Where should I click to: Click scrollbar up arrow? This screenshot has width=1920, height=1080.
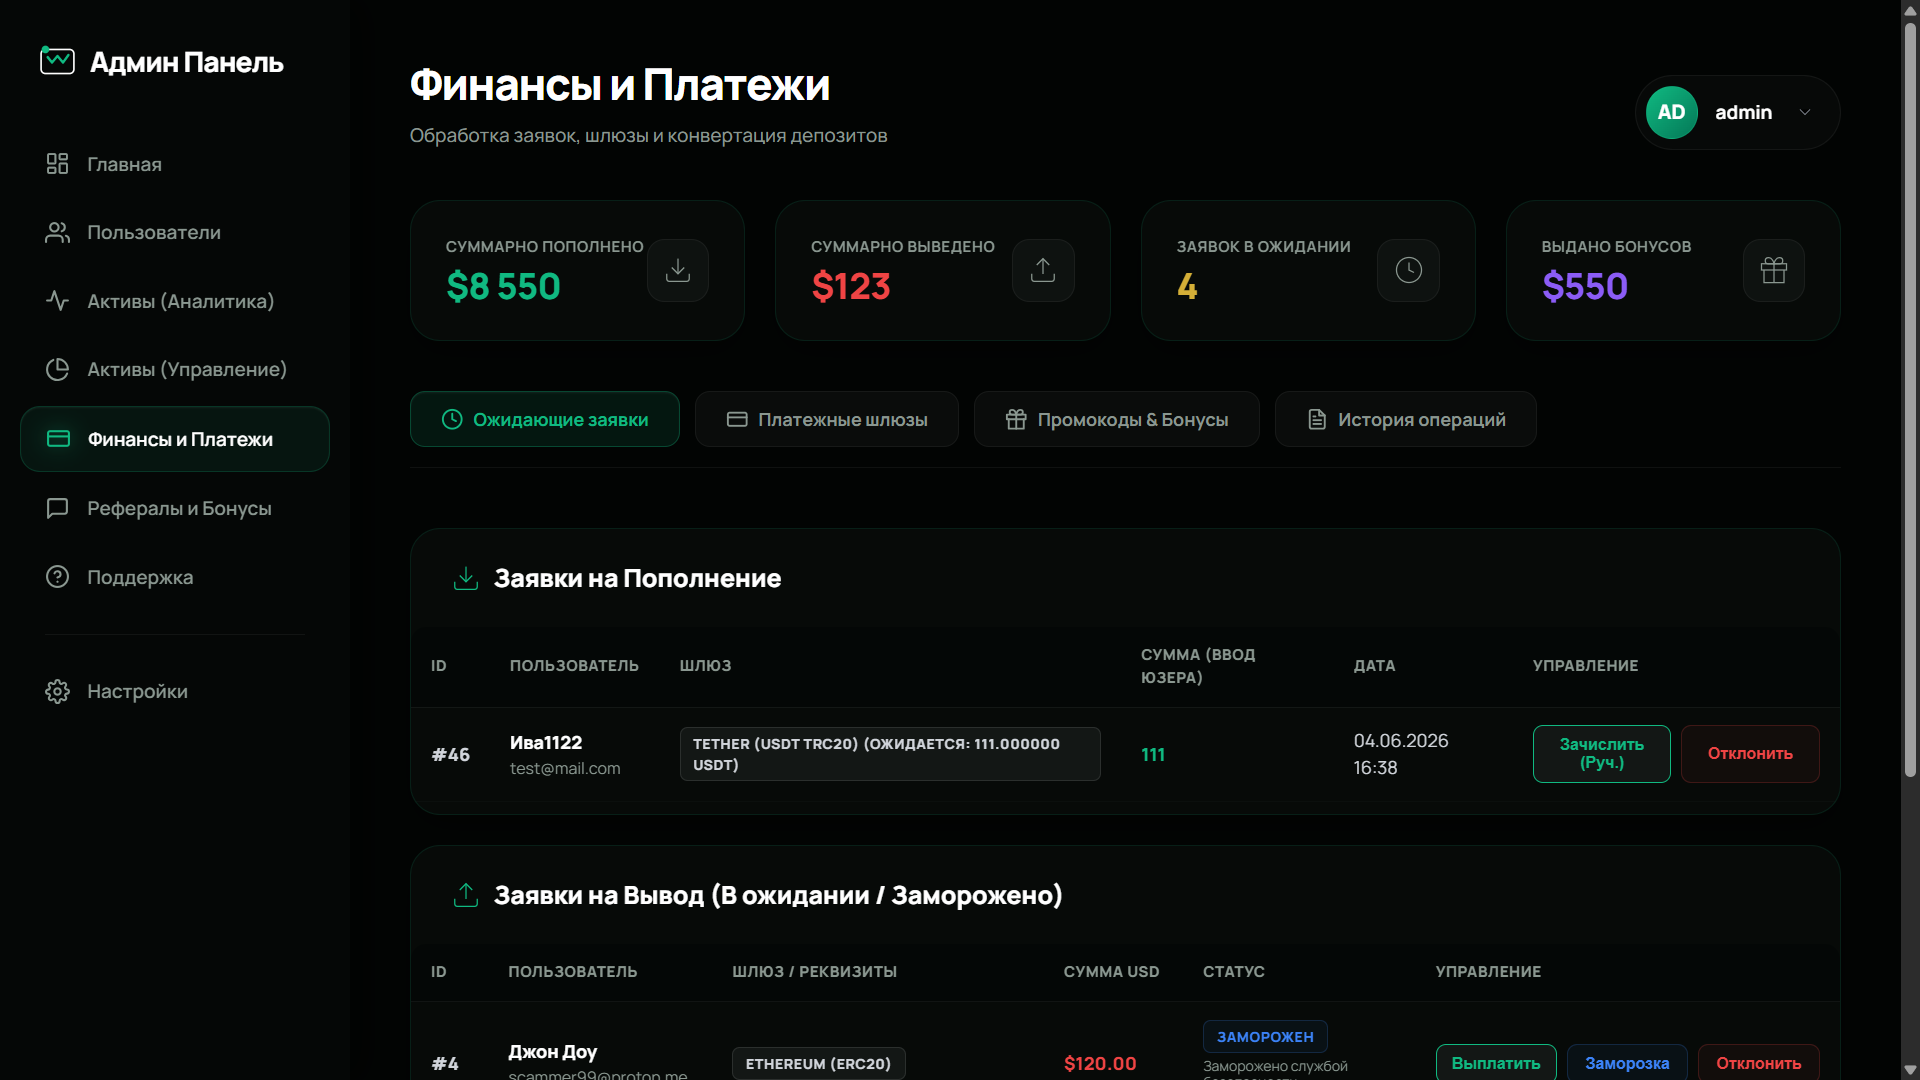(x=1910, y=9)
